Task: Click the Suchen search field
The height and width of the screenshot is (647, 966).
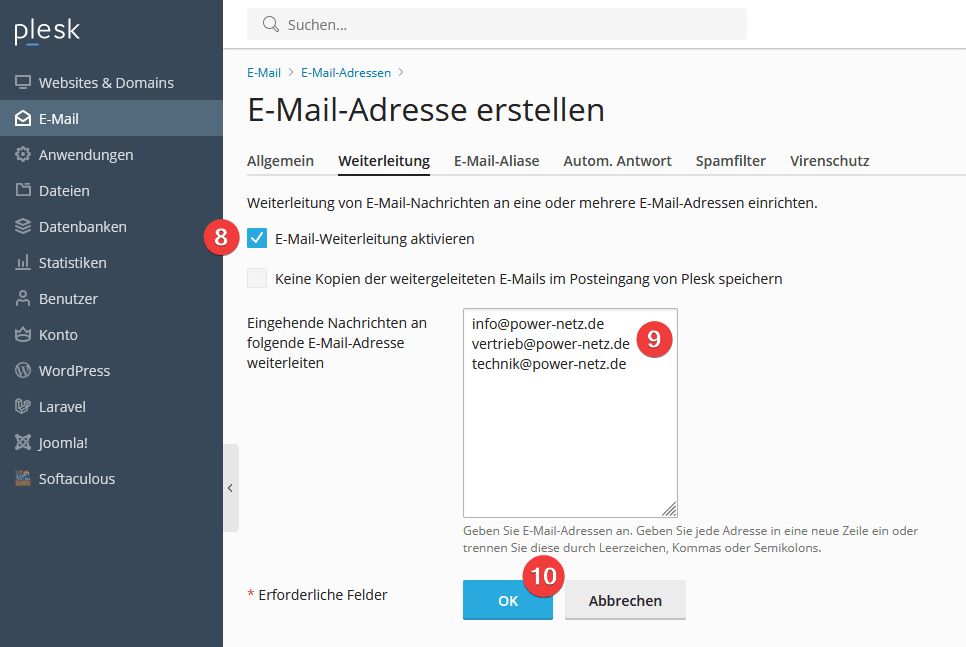Action: point(497,23)
